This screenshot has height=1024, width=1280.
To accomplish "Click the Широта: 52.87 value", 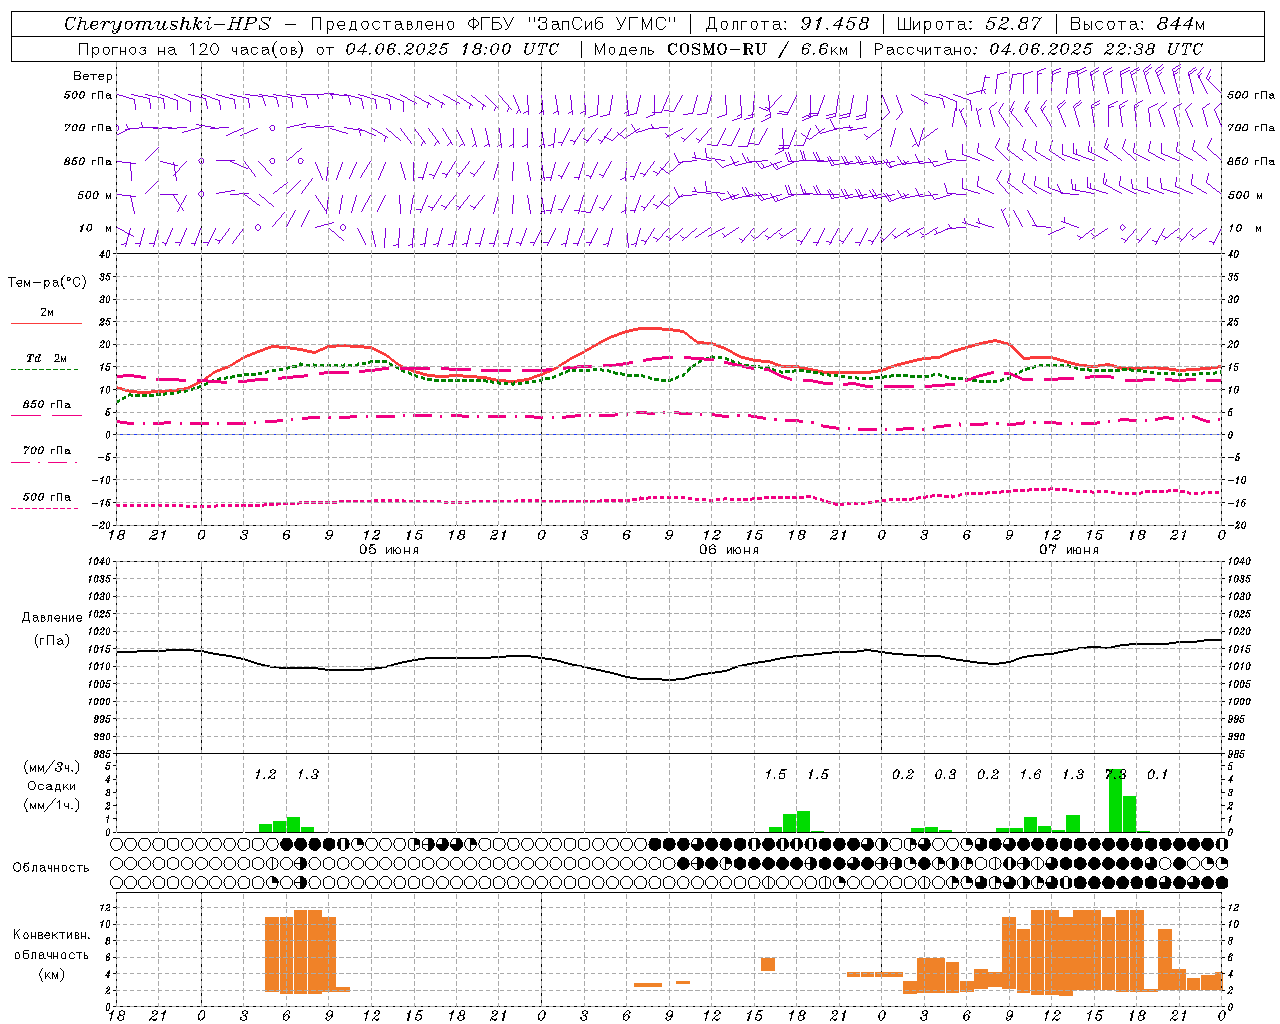I will click(x=969, y=24).
